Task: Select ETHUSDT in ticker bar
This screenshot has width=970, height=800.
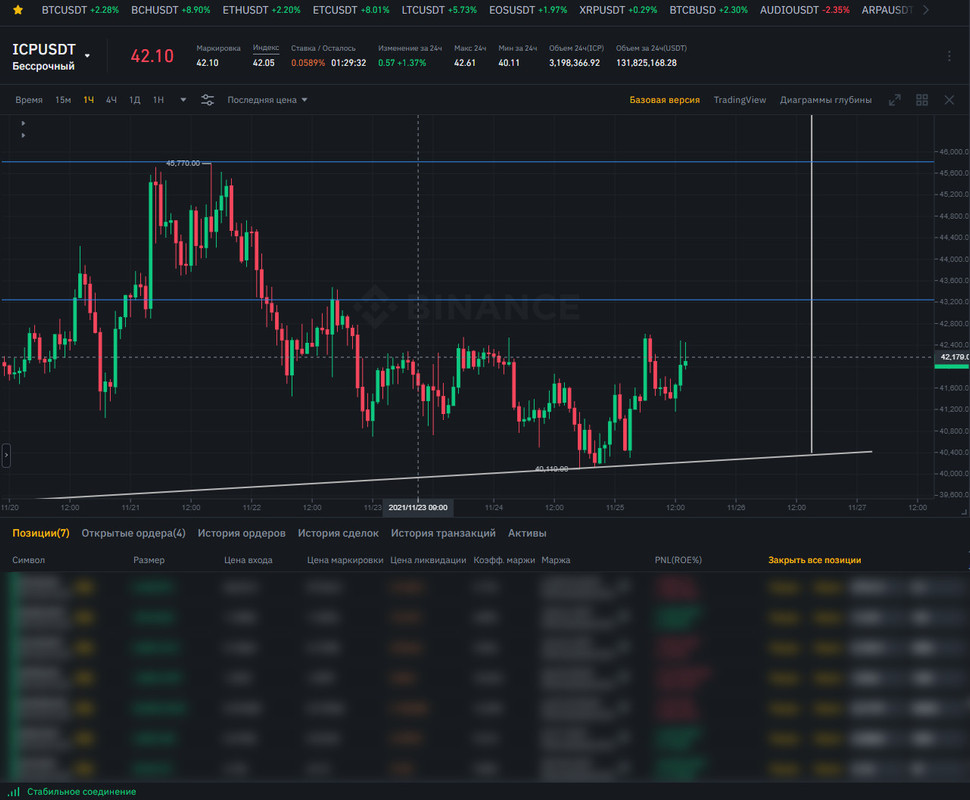Action: click(261, 10)
